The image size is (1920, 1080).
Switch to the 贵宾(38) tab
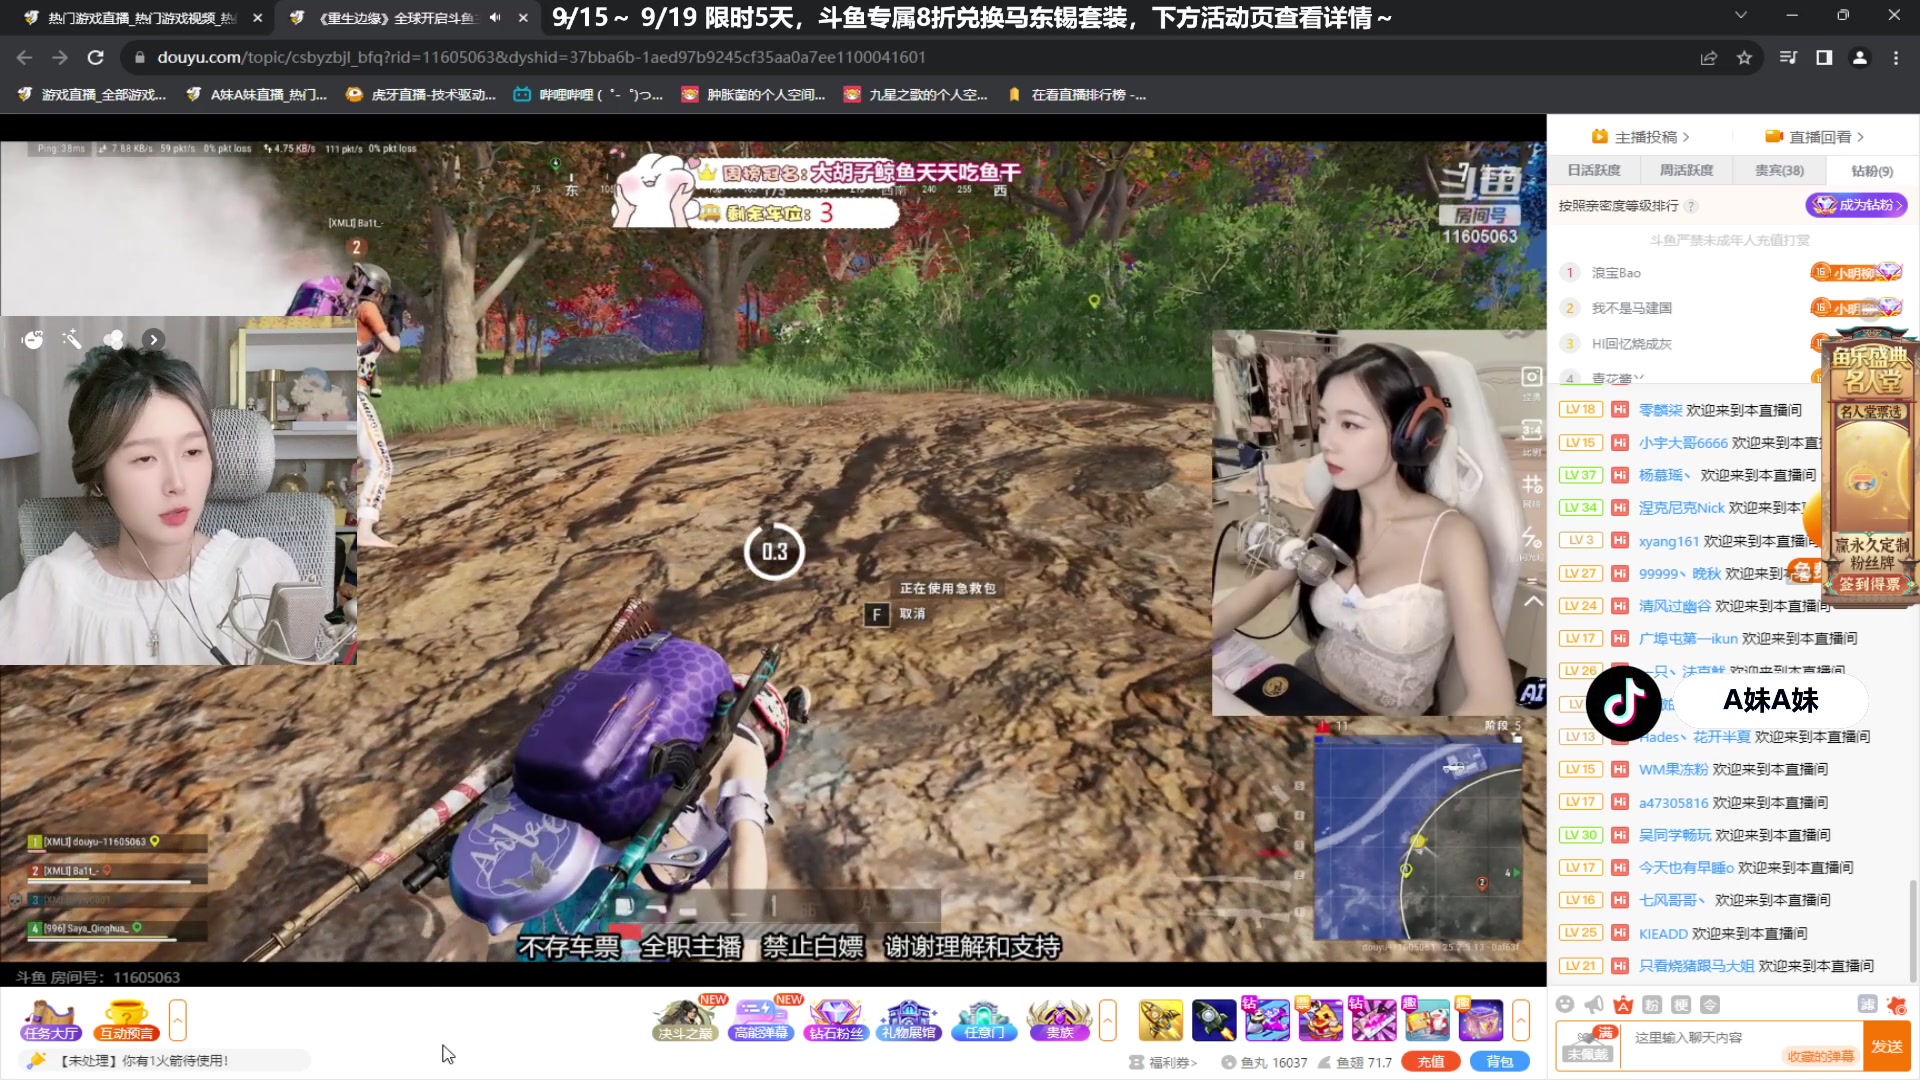pyautogui.click(x=1779, y=171)
